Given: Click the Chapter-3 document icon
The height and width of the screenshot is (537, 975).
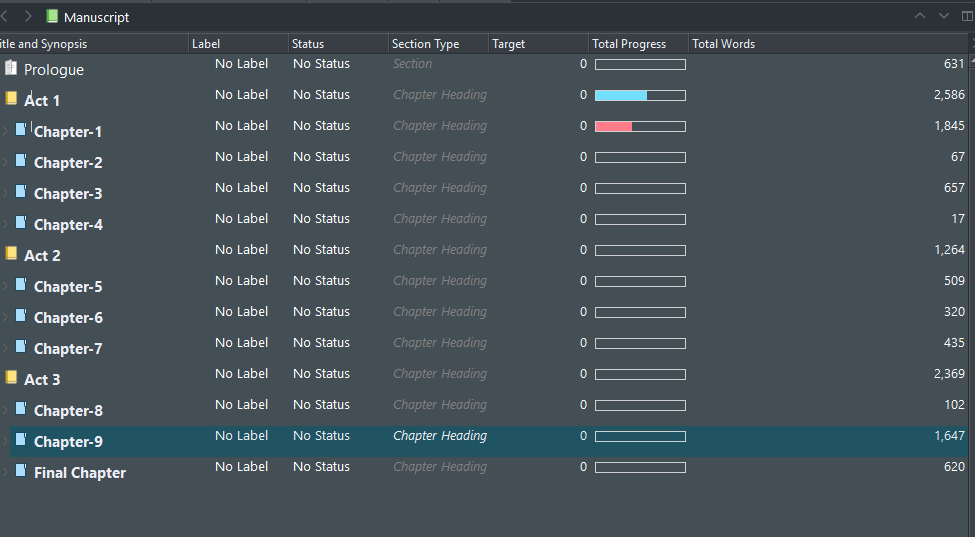Looking at the screenshot, I should [x=21, y=191].
